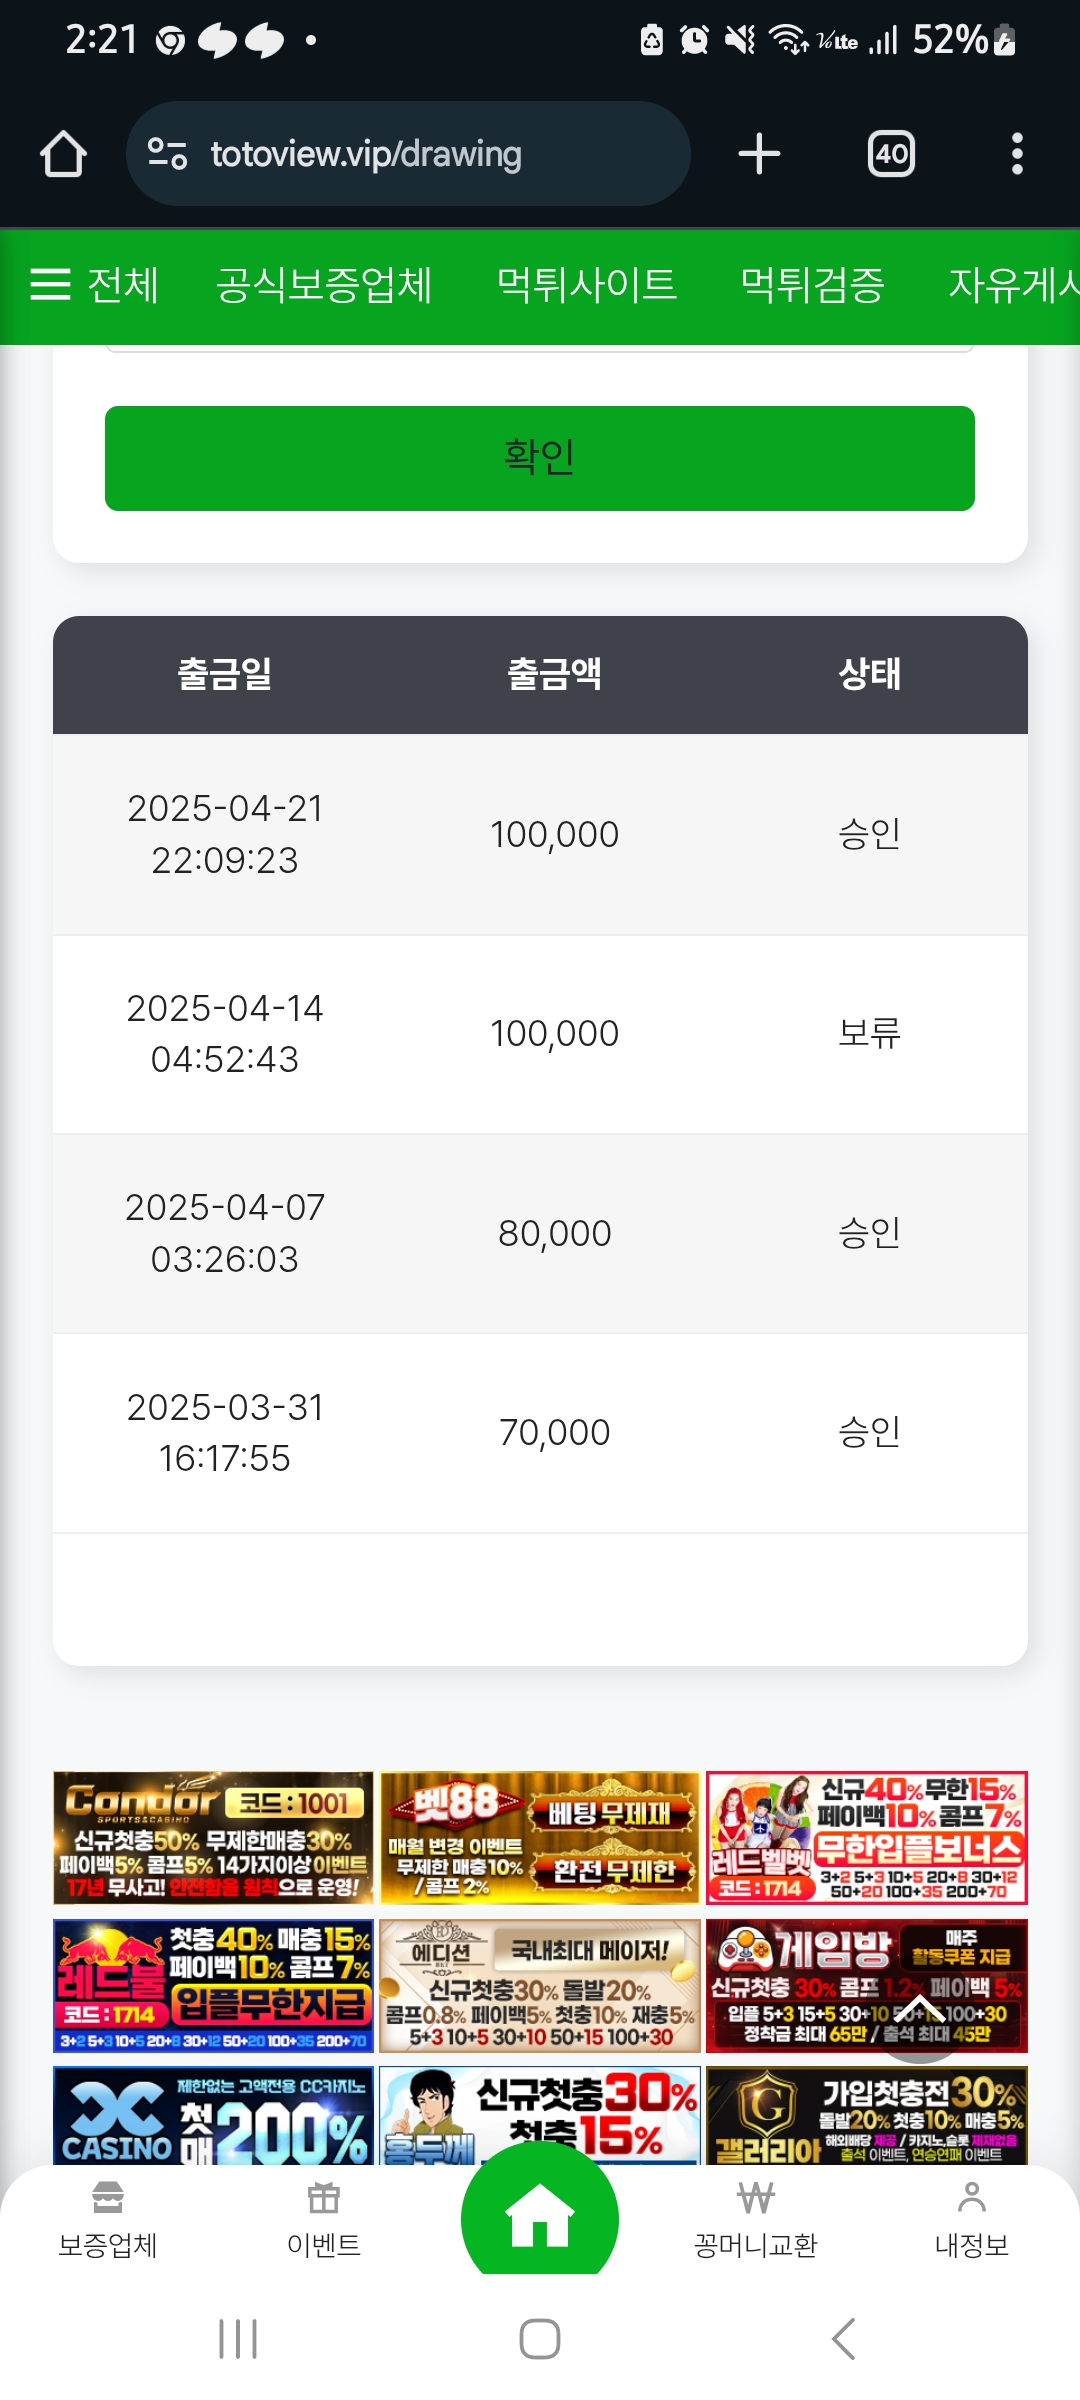Open 꽁머니교환 in bottom navigation

coord(756,2220)
